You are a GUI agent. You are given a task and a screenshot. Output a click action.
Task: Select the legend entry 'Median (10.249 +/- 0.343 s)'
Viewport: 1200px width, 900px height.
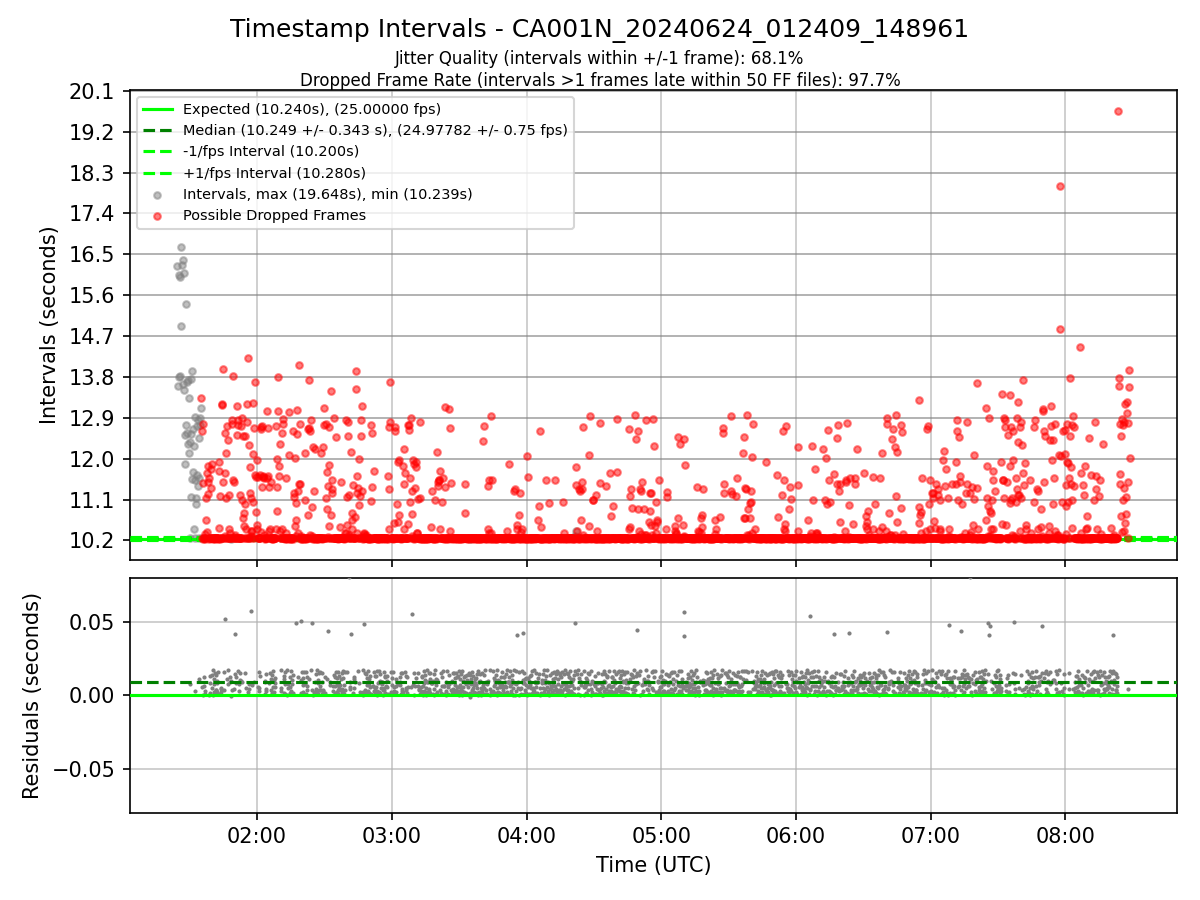pos(375,130)
